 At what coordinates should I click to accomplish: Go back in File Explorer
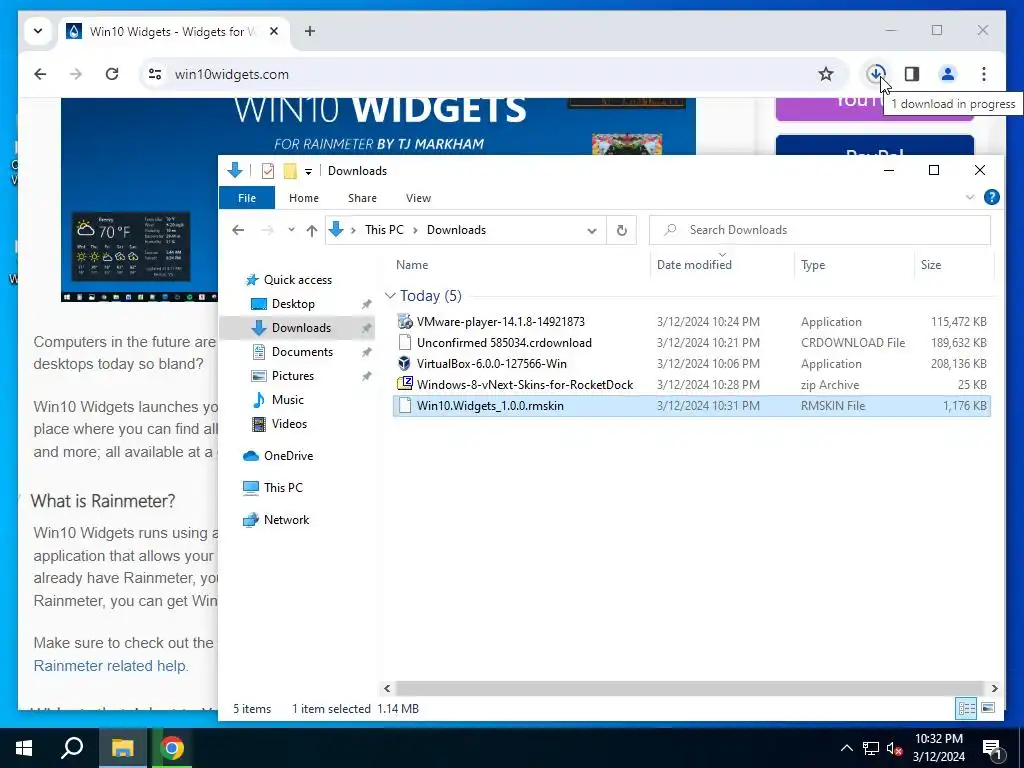238,230
